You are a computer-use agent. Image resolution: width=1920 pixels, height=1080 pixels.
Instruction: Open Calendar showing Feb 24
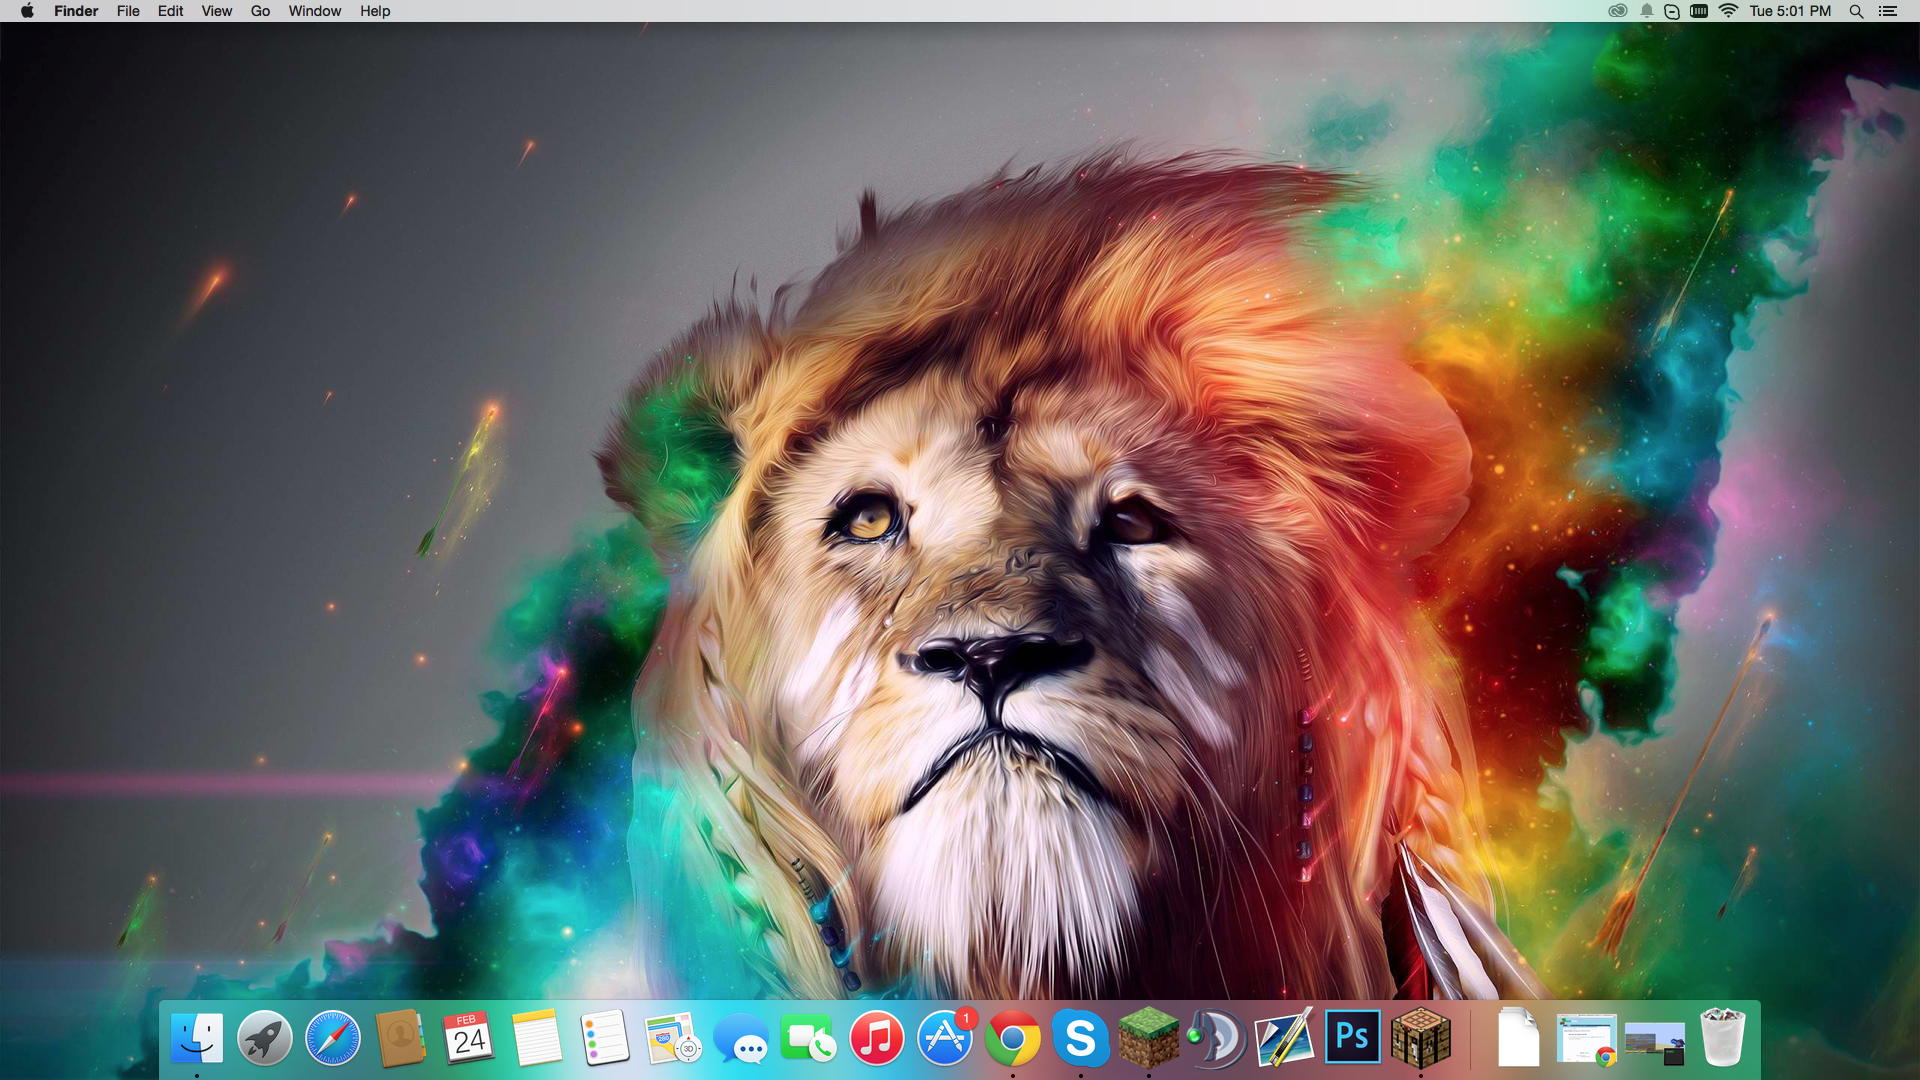tap(469, 1038)
